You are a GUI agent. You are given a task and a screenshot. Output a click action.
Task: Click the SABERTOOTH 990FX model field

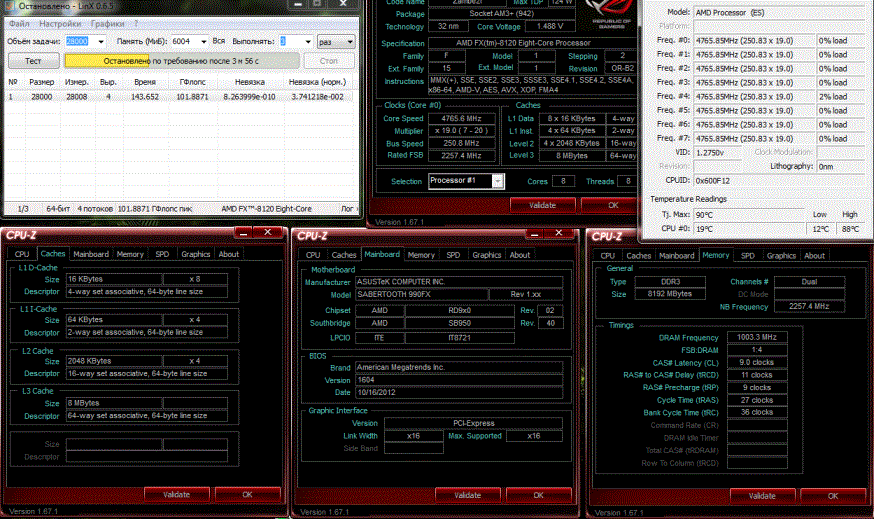click(421, 294)
